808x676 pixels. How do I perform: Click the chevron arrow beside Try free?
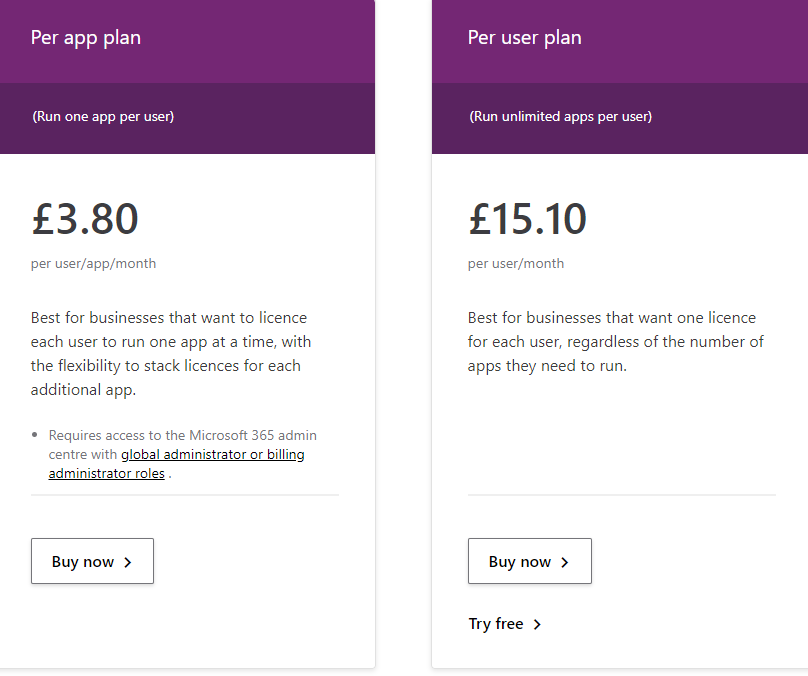pyautogui.click(x=537, y=624)
